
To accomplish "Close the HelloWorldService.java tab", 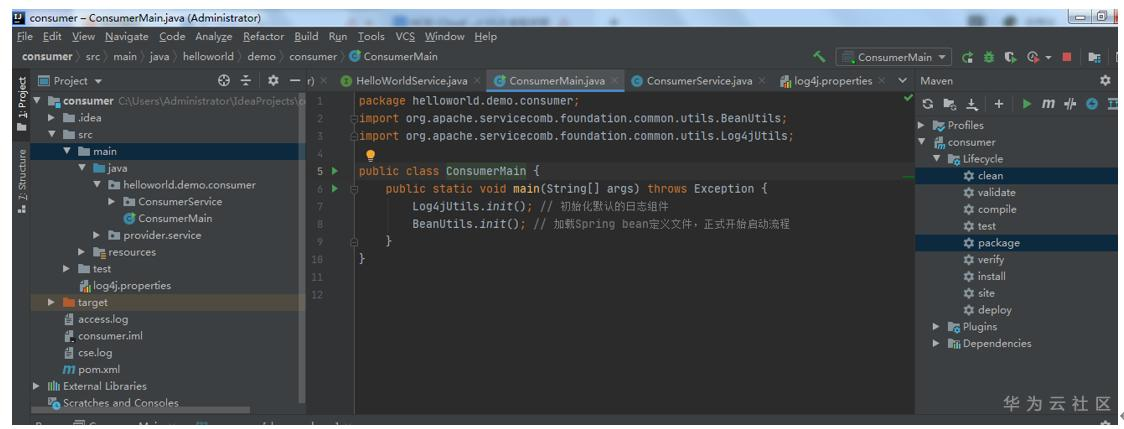I will click(x=476, y=81).
